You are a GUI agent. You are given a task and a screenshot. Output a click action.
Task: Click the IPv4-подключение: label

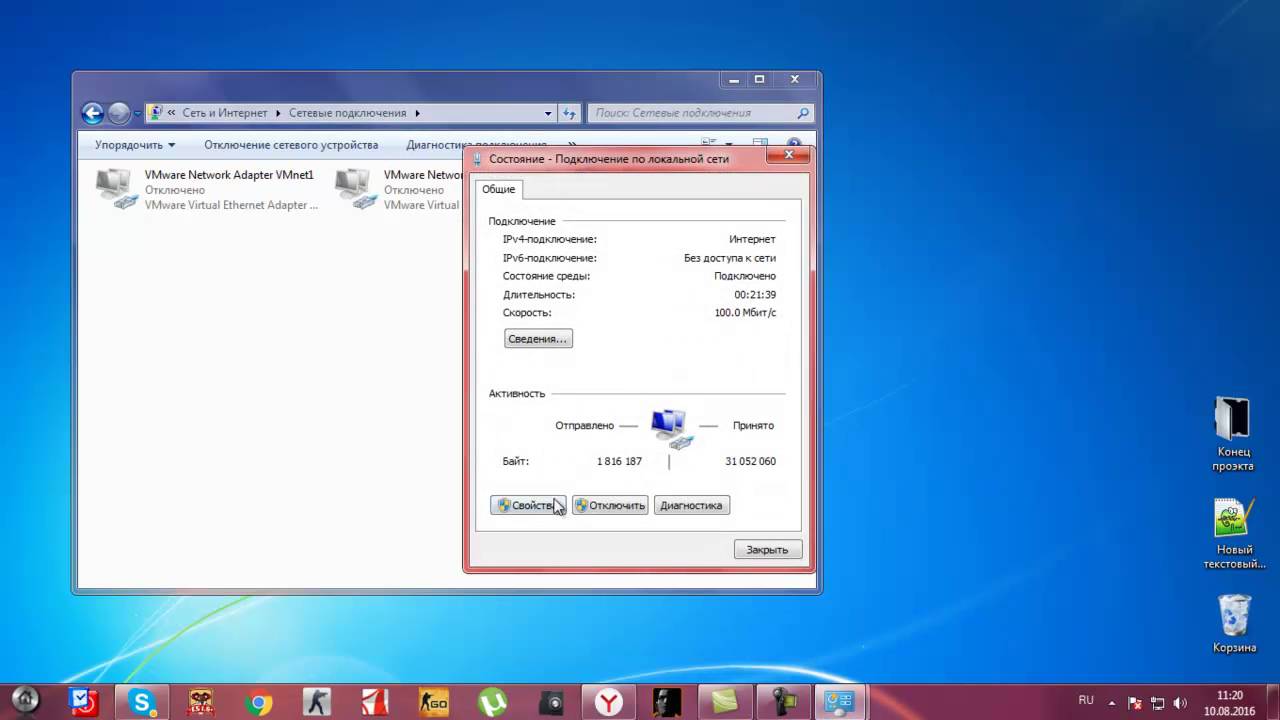(x=550, y=240)
